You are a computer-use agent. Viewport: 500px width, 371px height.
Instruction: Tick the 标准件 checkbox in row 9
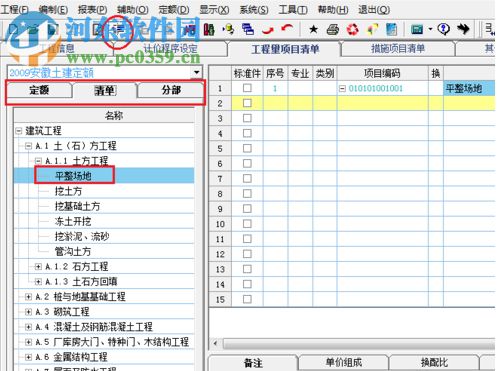coord(247,209)
